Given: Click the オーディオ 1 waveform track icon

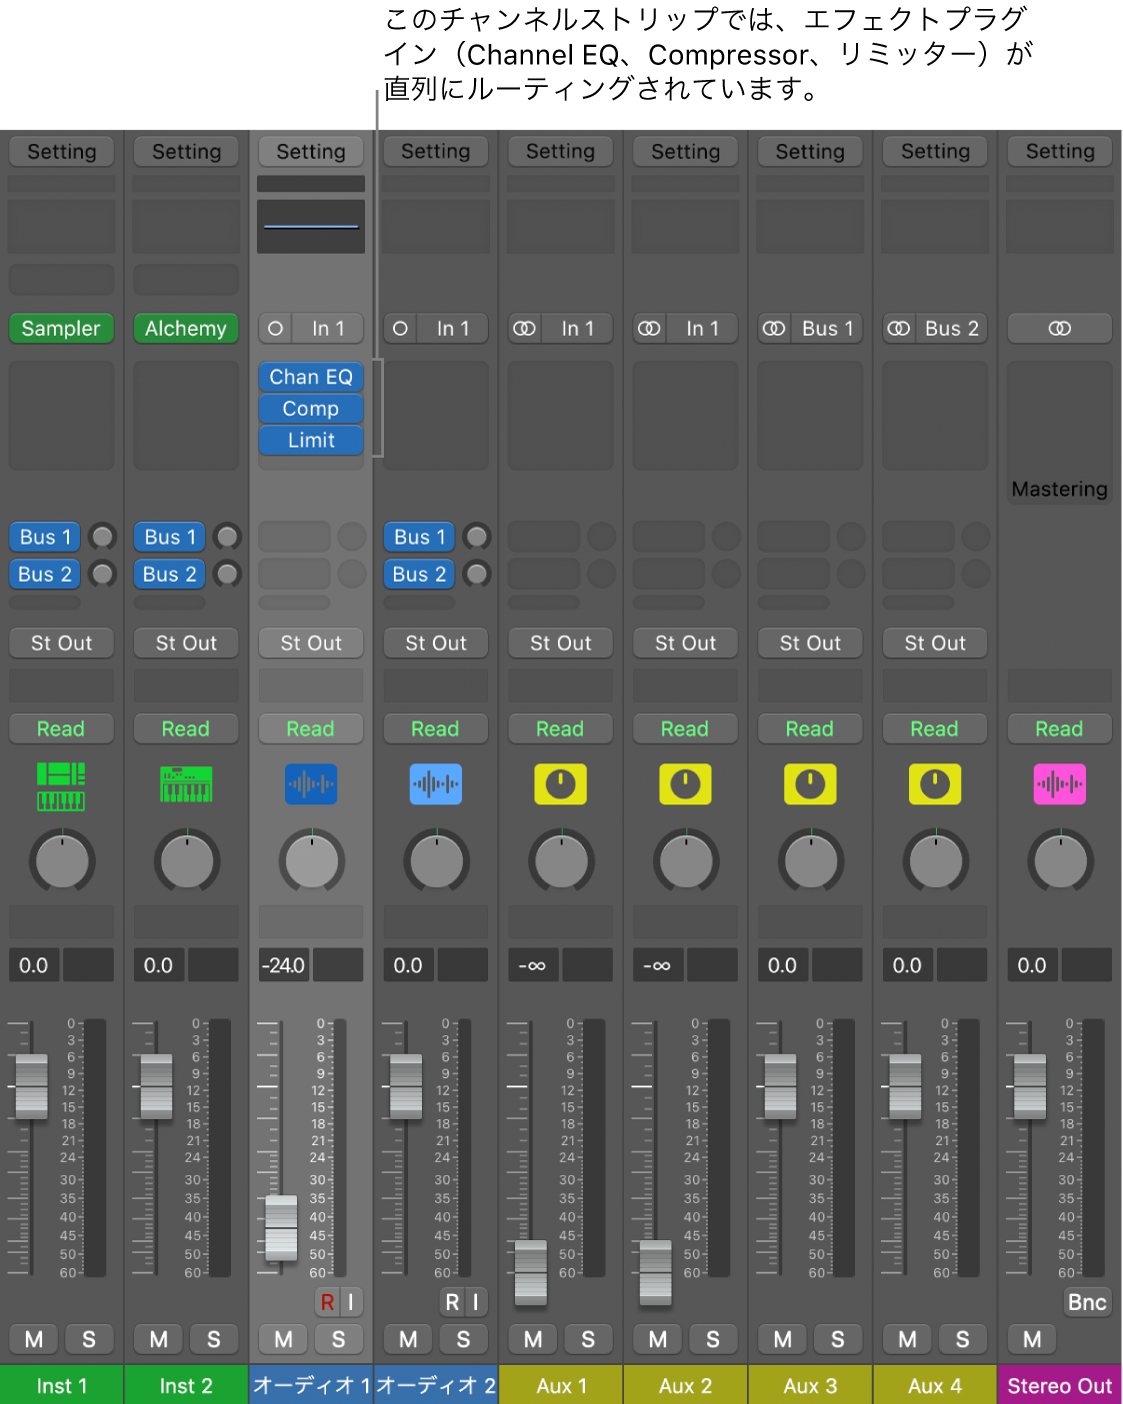Looking at the screenshot, I should pyautogui.click(x=311, y=785).
